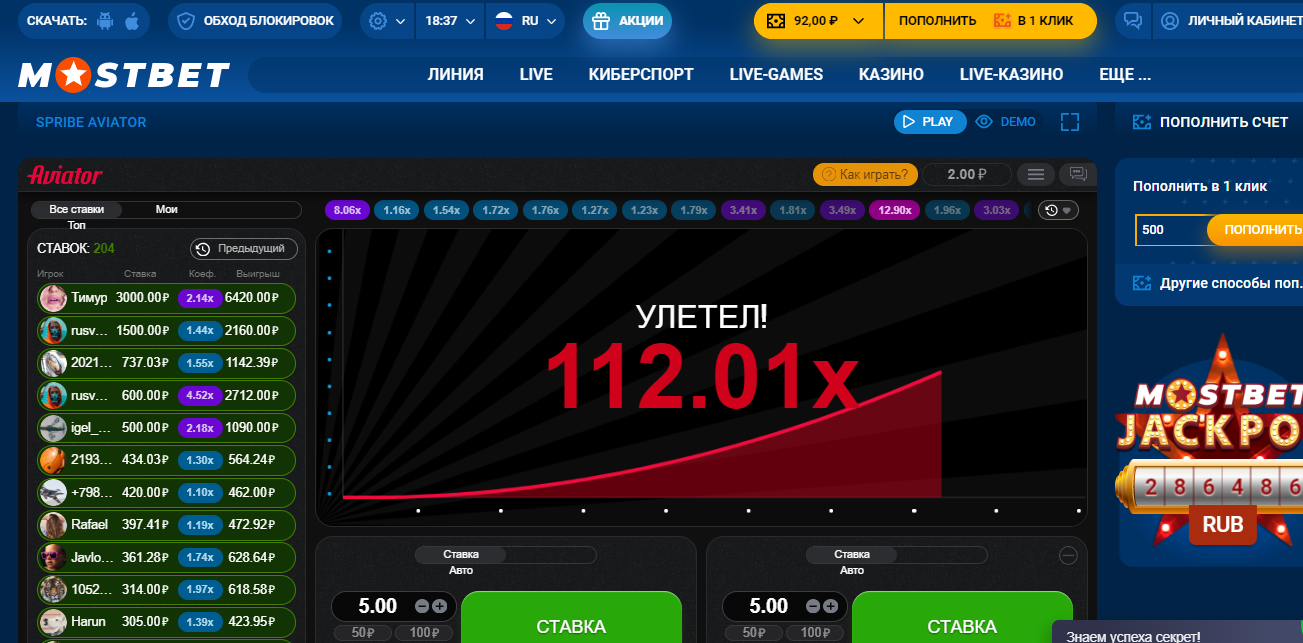Expand the 18:37 time zone dropdown

[x=450, y=20]
